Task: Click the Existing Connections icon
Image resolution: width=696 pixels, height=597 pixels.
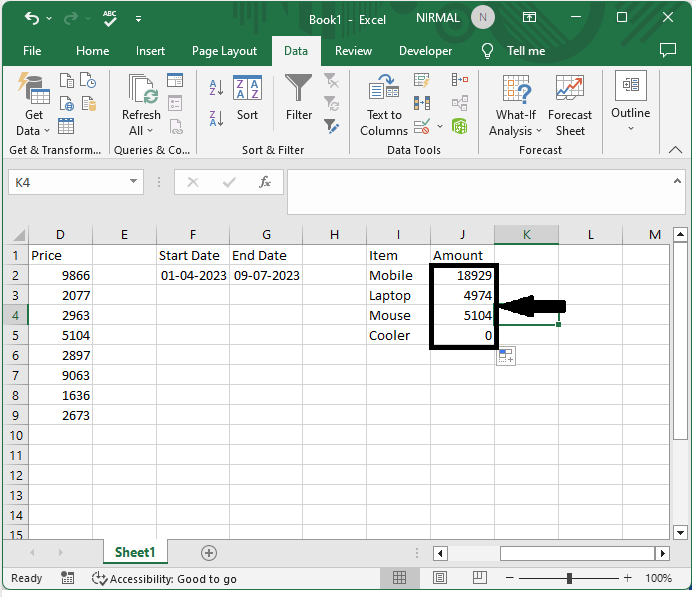Action: tap(89, 103)
